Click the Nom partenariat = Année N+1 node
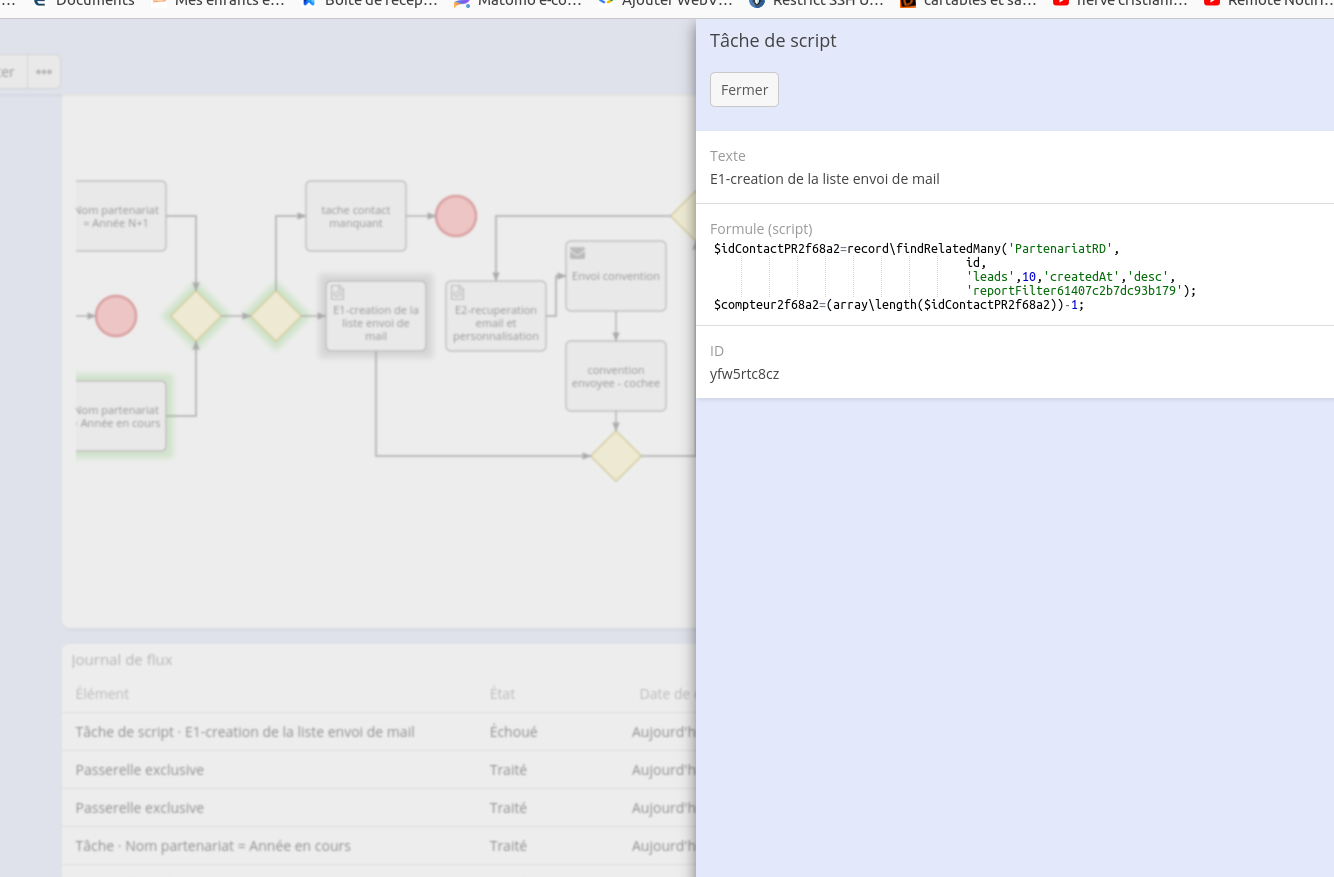 tap(121, 216)
